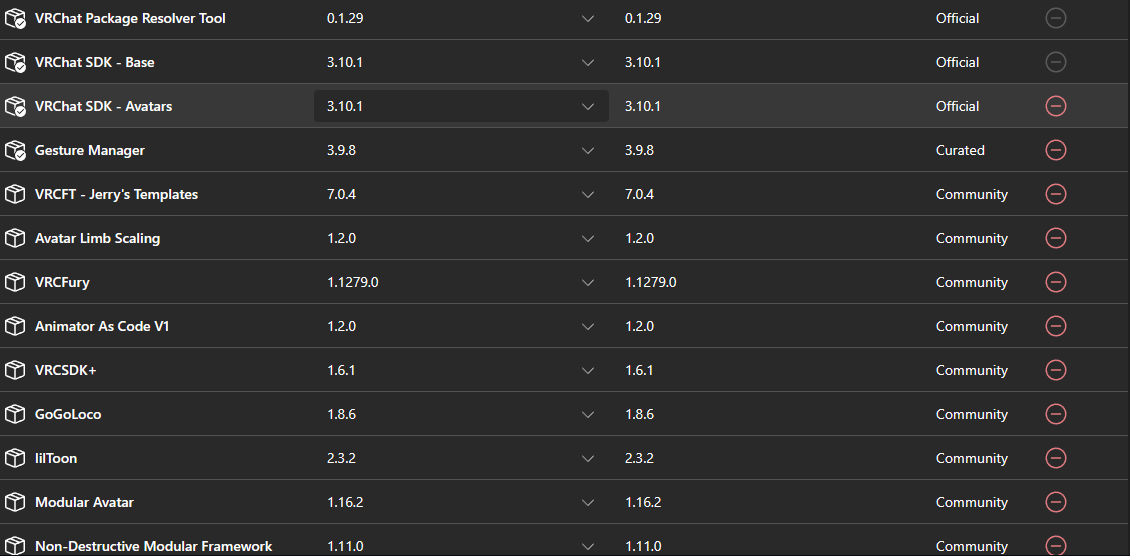
Task: Click remove icon for VRCSDK+
Action: pos(1055,370)
